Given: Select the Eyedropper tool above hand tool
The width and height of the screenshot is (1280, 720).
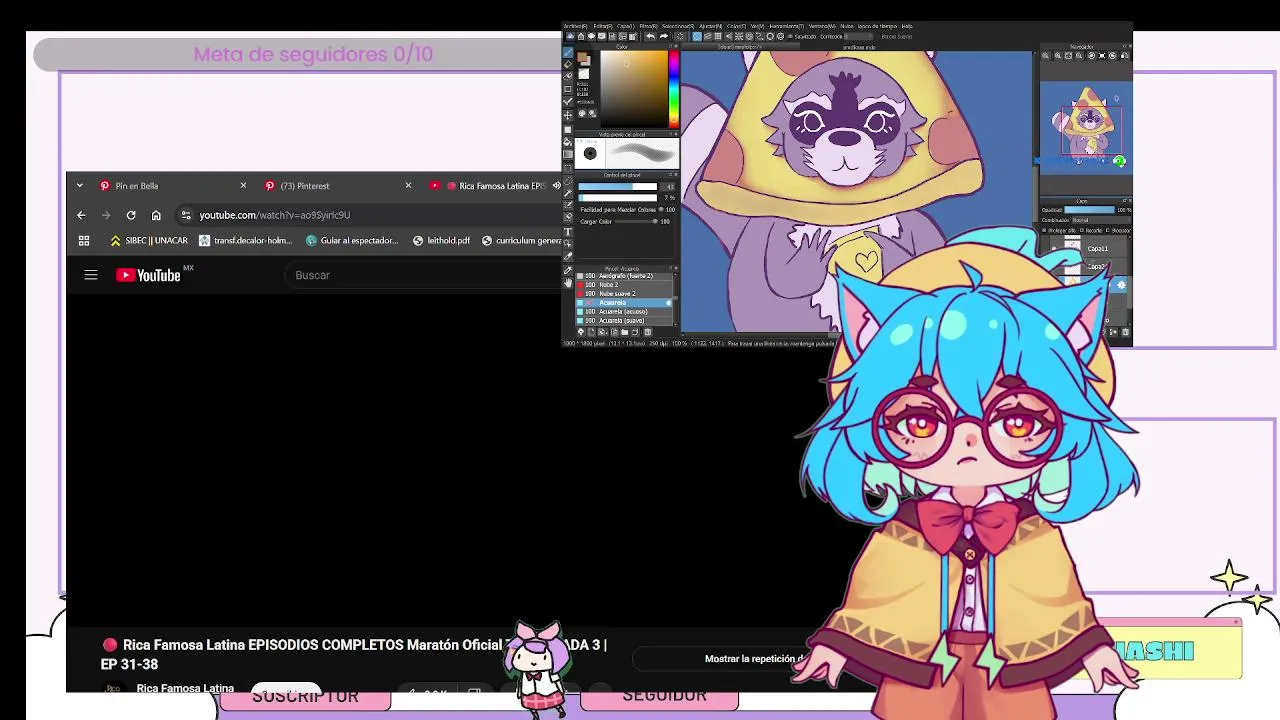Looking at the screenshot, I should click(x=568, y=270).
